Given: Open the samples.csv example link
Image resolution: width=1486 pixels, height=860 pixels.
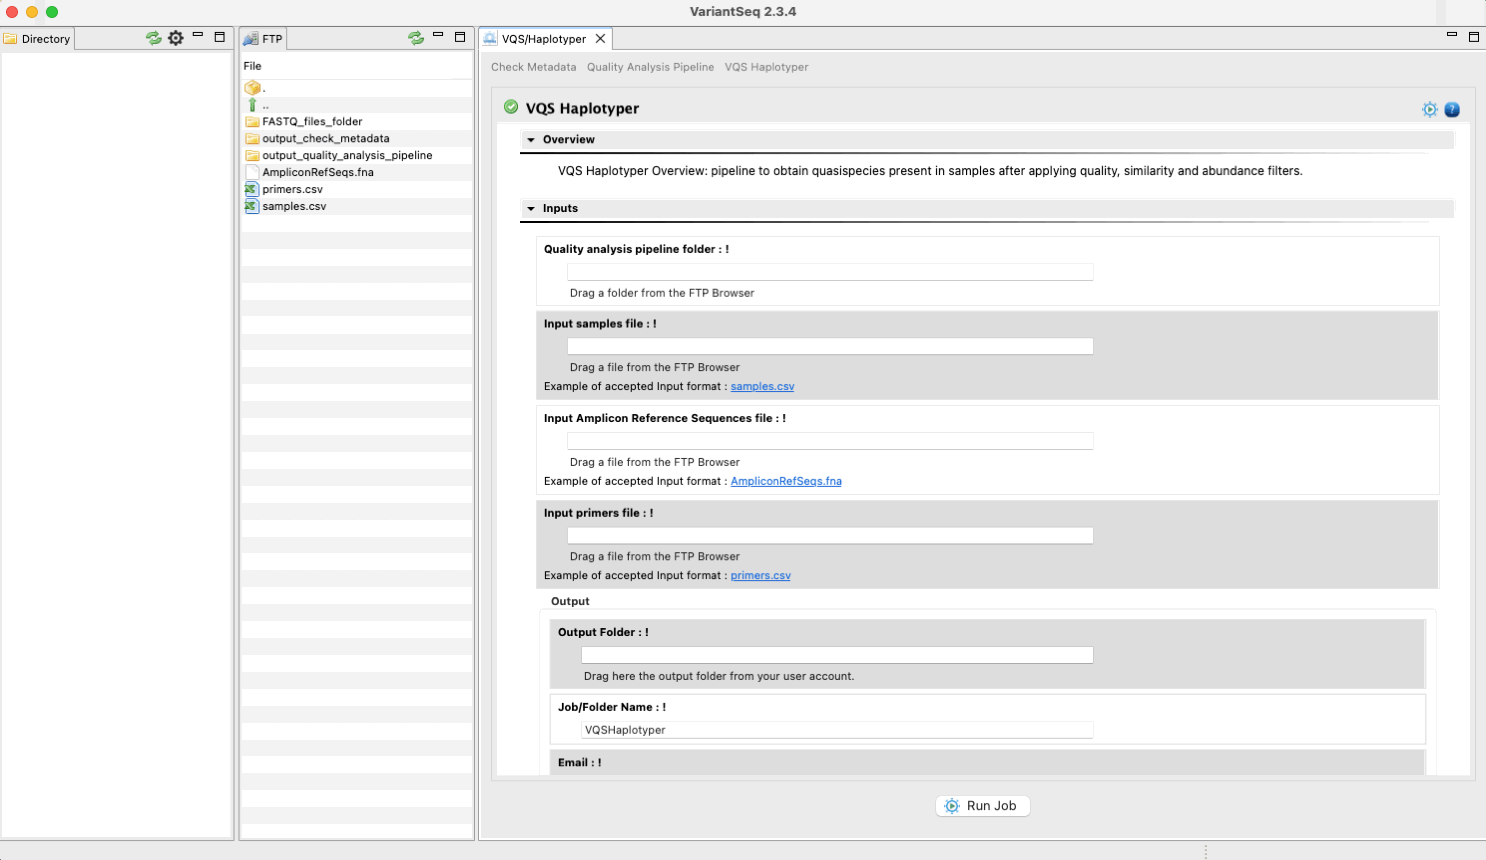Looking at the screenshot, I should 763,386.
